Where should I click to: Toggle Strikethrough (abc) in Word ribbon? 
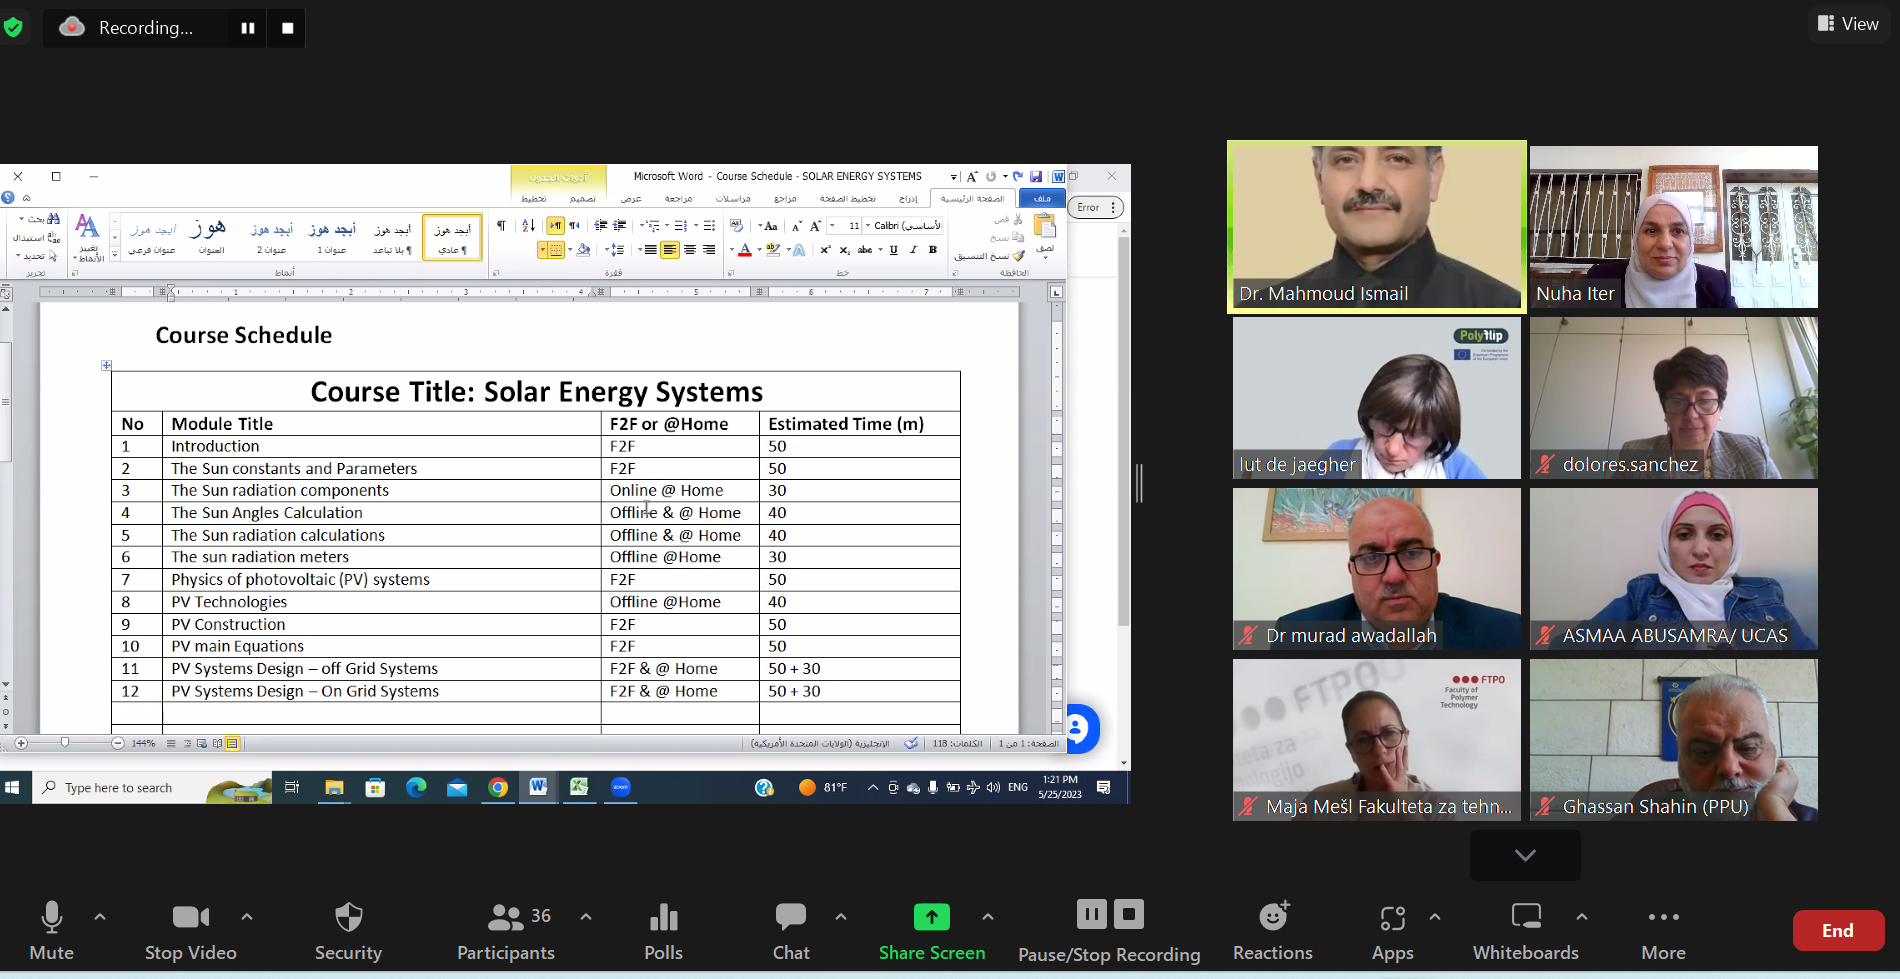coord(865,250)
